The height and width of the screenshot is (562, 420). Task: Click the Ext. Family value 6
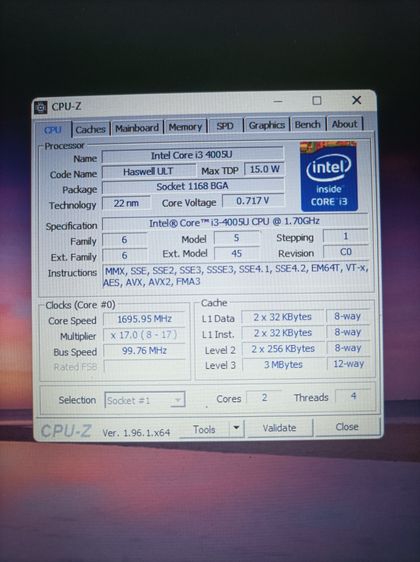click(124, 256)
